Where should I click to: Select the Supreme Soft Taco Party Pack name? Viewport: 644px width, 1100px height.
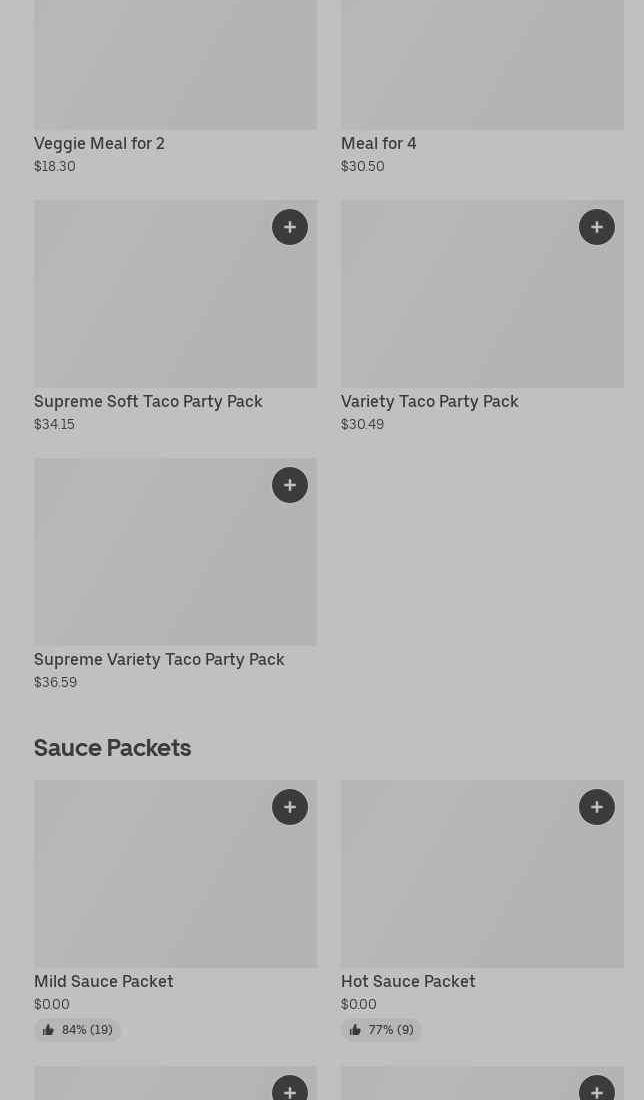[x=148, y=401]
